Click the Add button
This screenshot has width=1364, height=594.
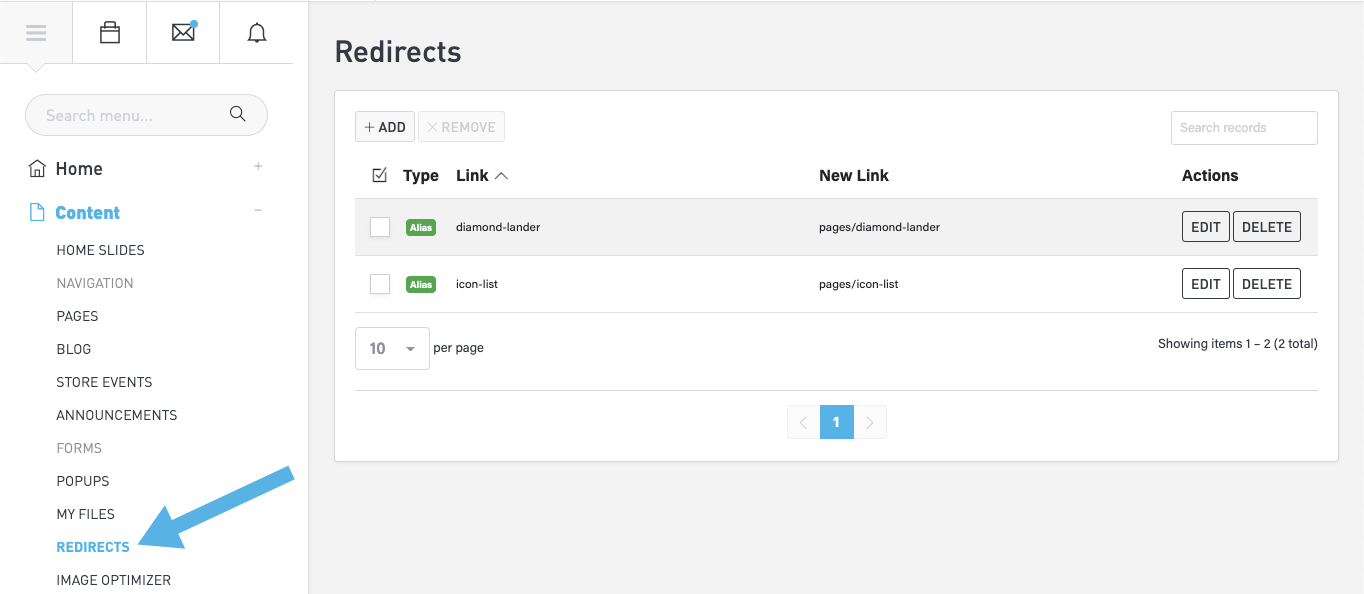click(x=385, y=127)
